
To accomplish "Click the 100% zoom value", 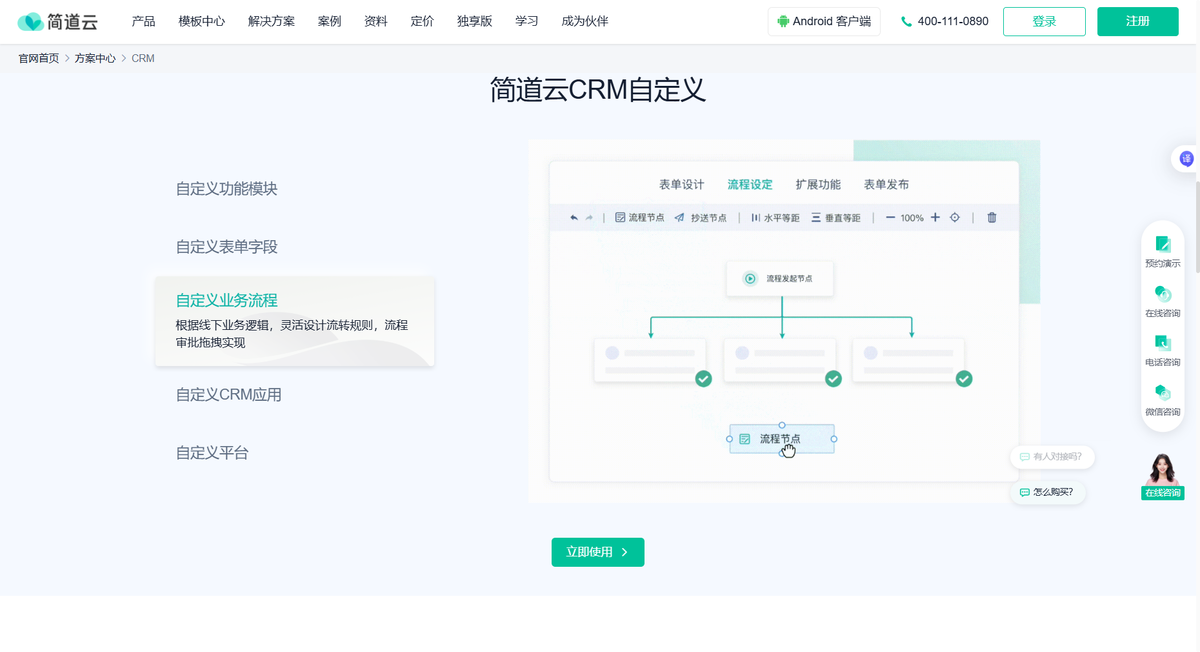I will pos(912,217).
